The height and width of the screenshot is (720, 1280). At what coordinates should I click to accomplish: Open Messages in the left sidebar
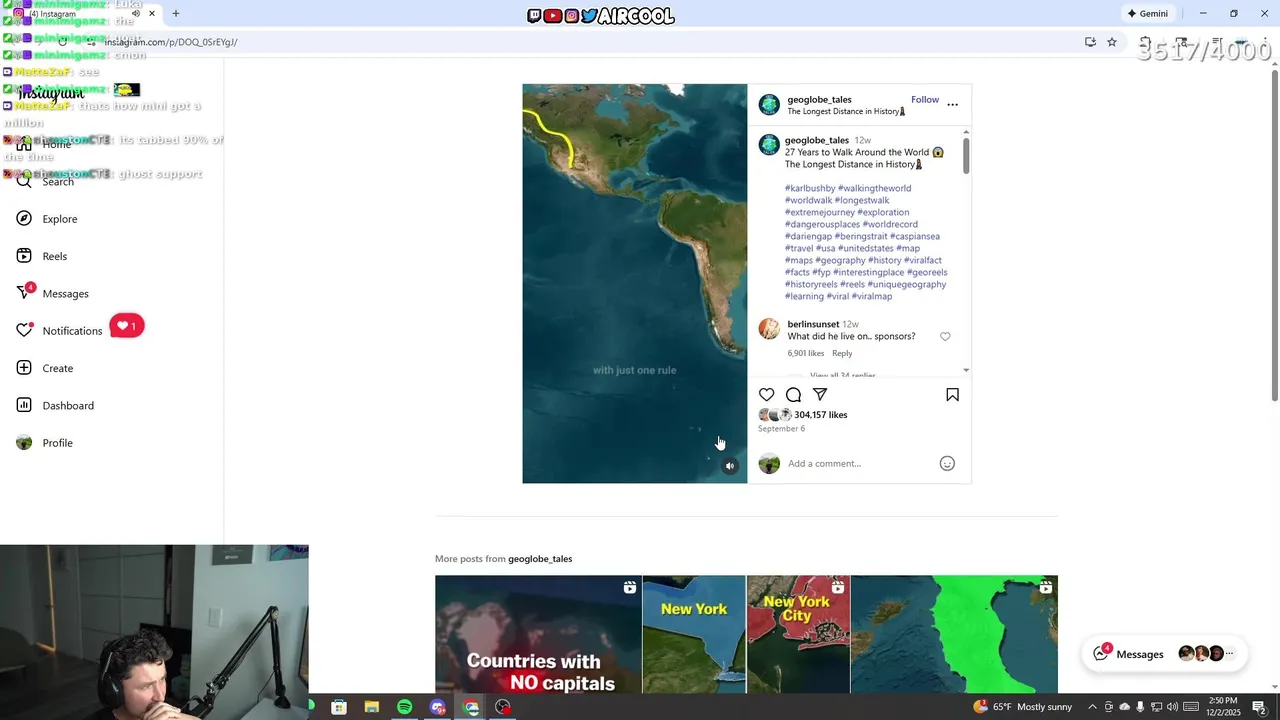click(53, 293)
